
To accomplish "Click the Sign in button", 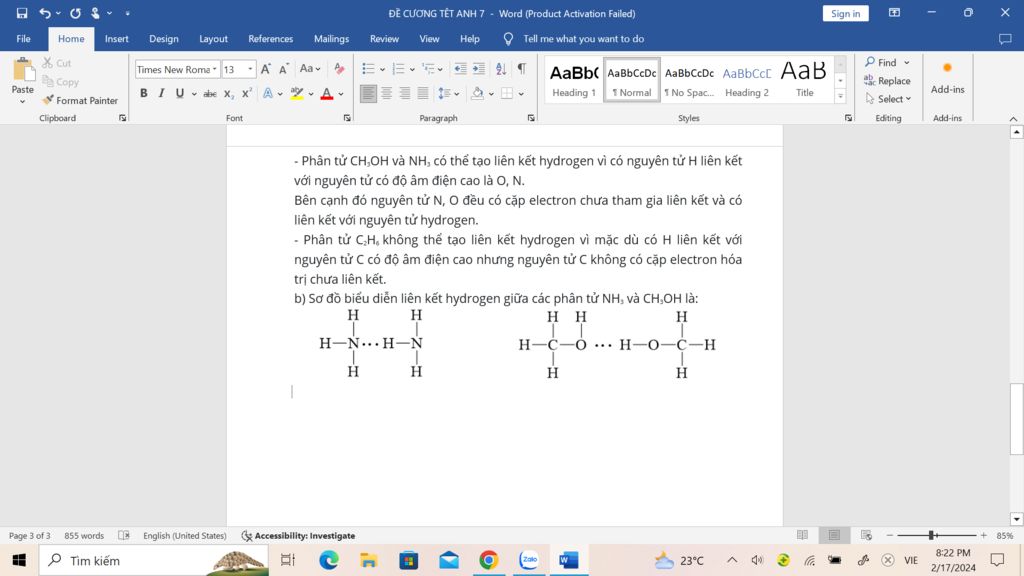I will coord(845,13).
